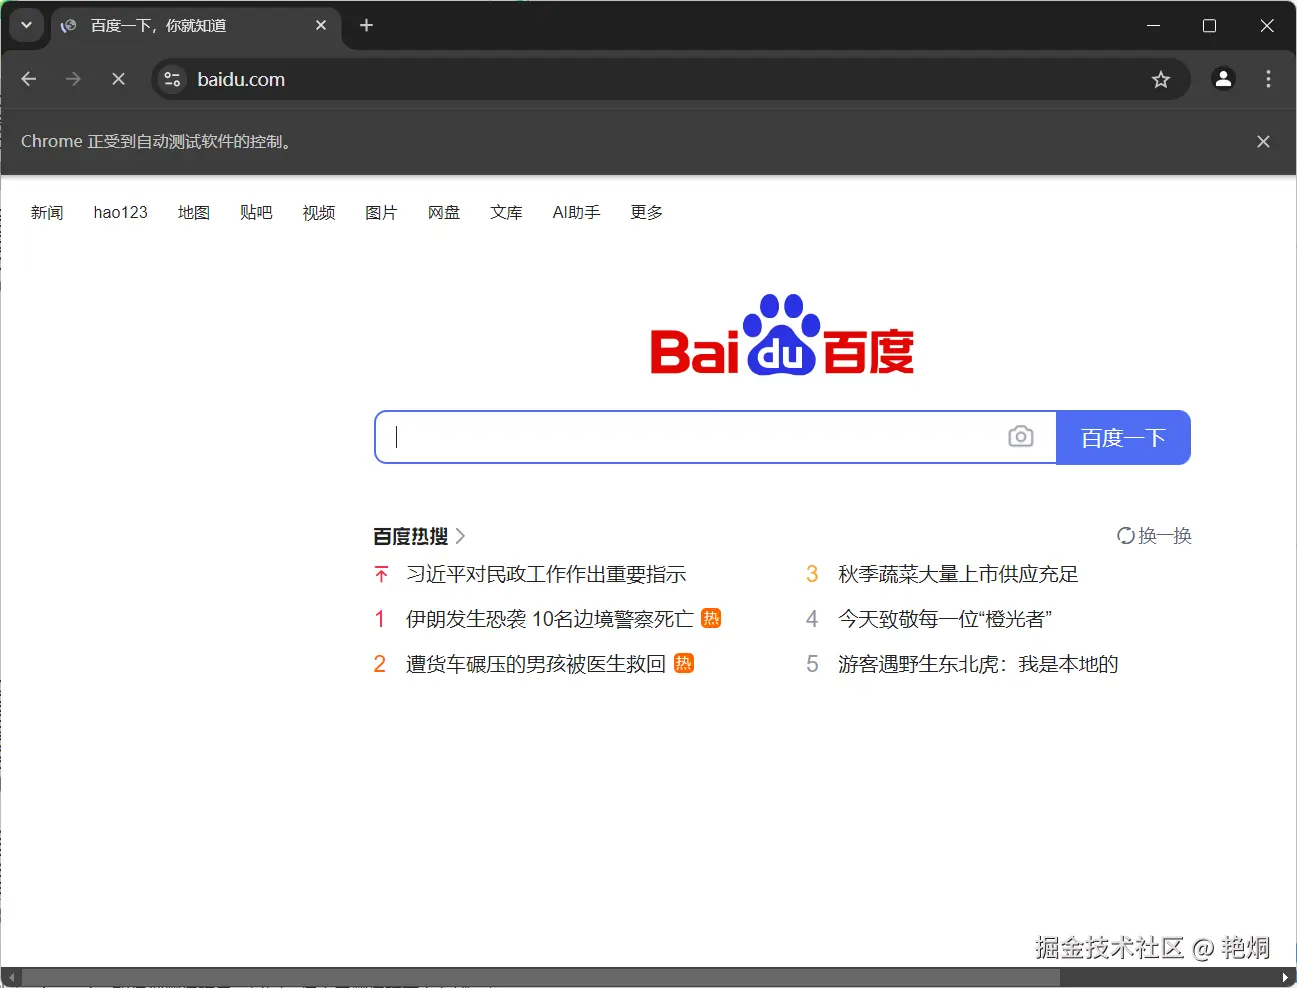Open the hao123 navigation link
Image resolution: width=1297 pixels, height=988 pixels.
click(120, 212)
